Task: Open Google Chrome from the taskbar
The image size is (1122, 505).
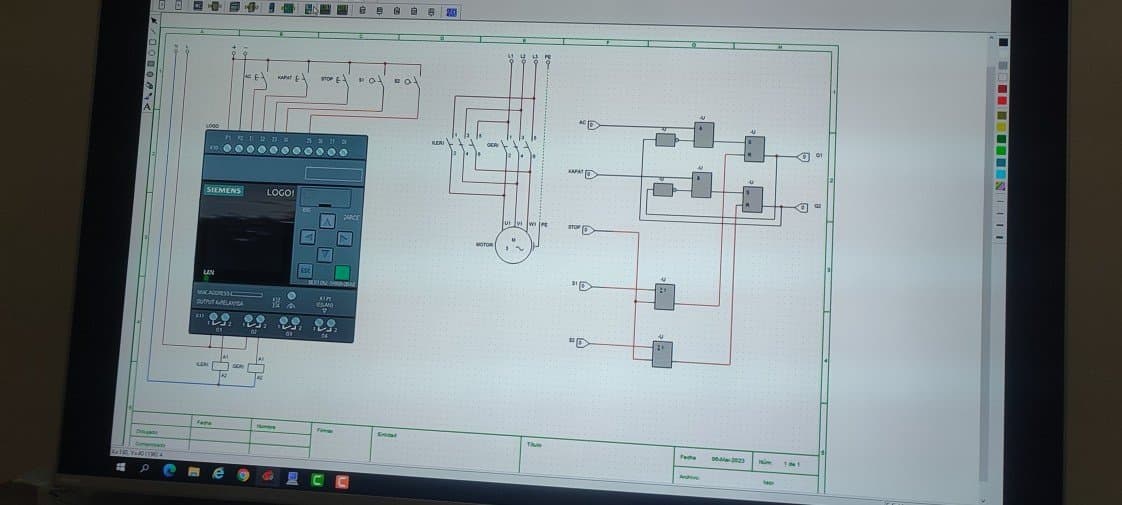Action: point(243,475)
